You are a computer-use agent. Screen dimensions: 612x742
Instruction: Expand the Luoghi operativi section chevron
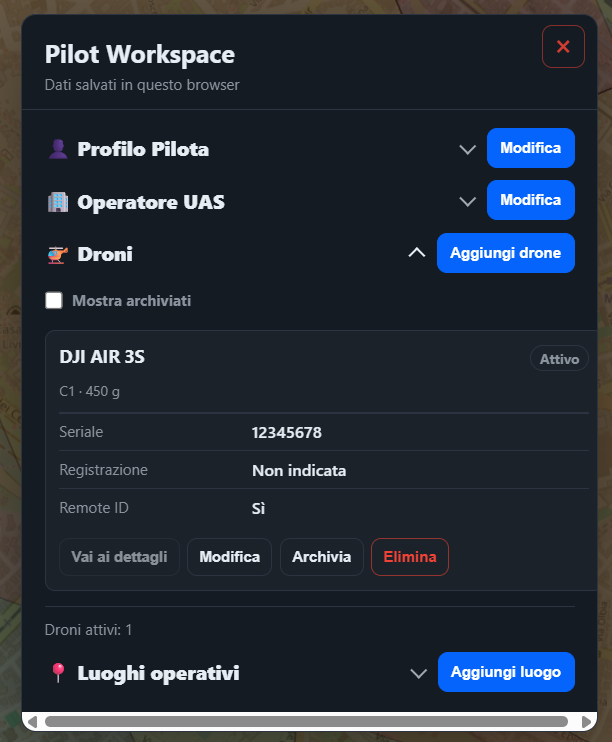418,673
